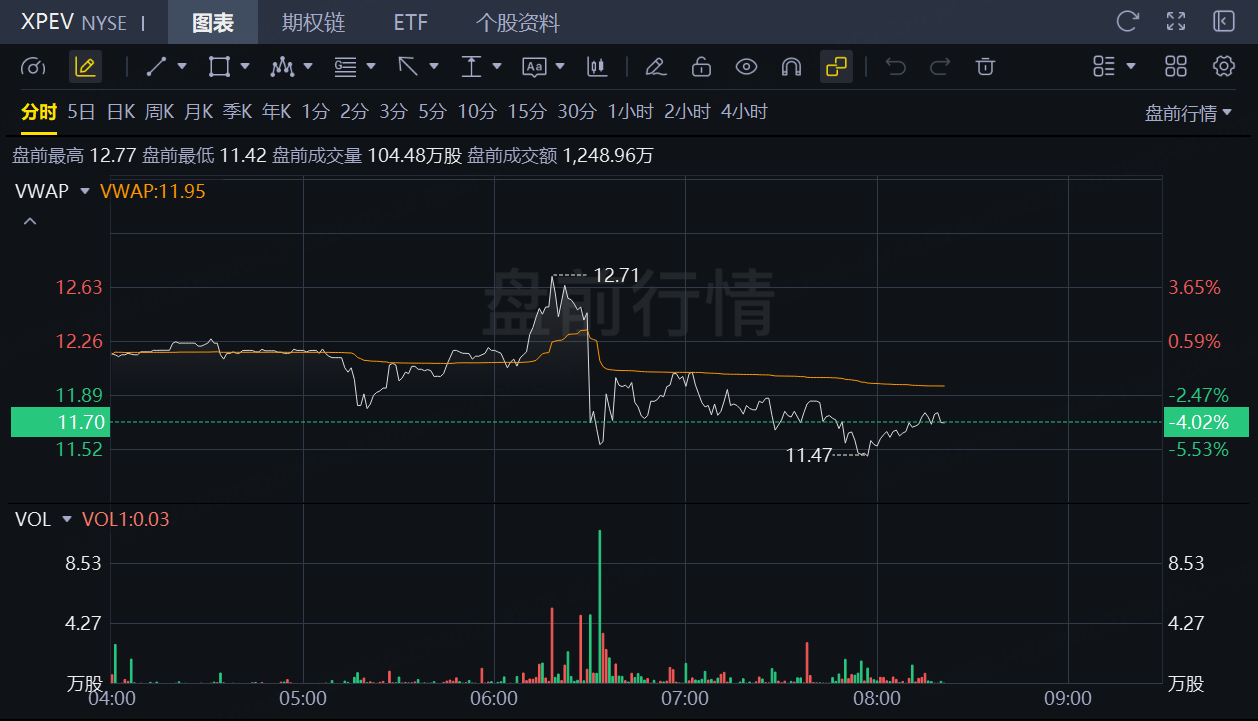This screenshot has width=1258, height=721.
Task: Click the eraser pencil icon
Action: tap(655, 67)
